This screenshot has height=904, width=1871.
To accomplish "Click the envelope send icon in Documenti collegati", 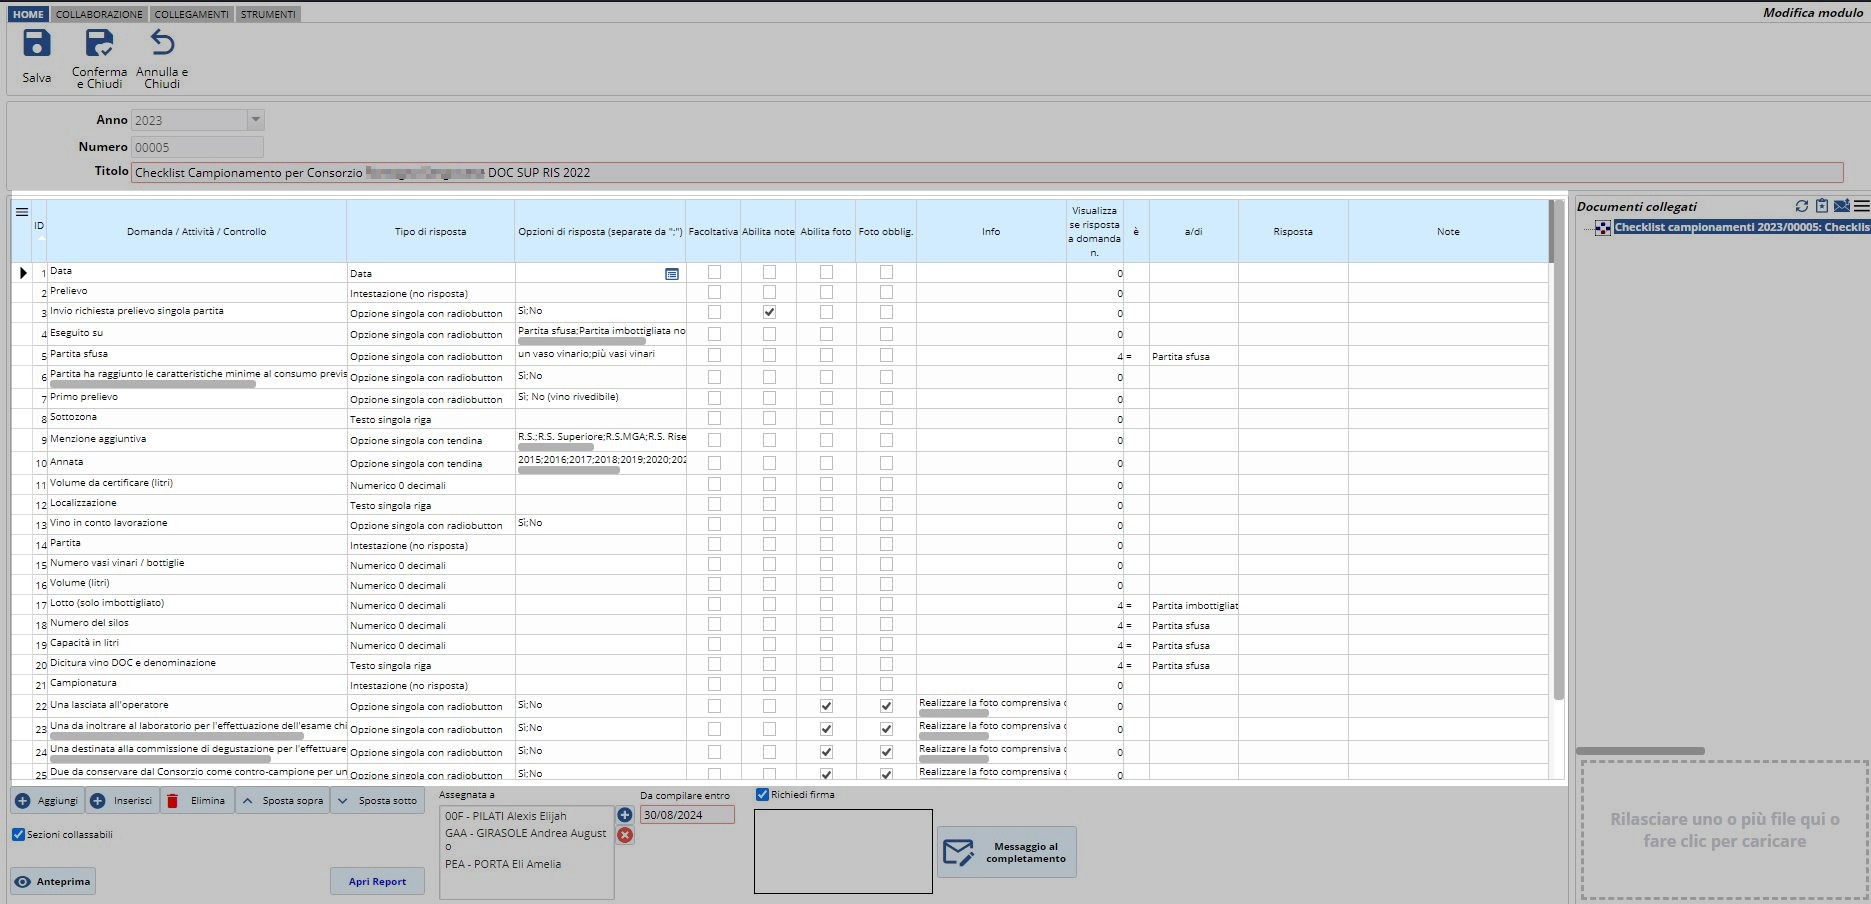I will tap(1841, 206).
